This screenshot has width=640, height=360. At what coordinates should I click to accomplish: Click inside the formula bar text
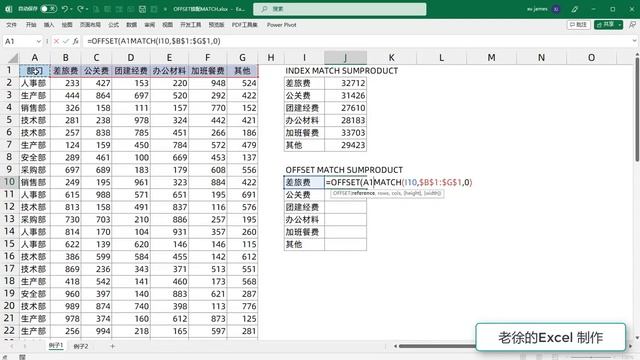point(154,41)
